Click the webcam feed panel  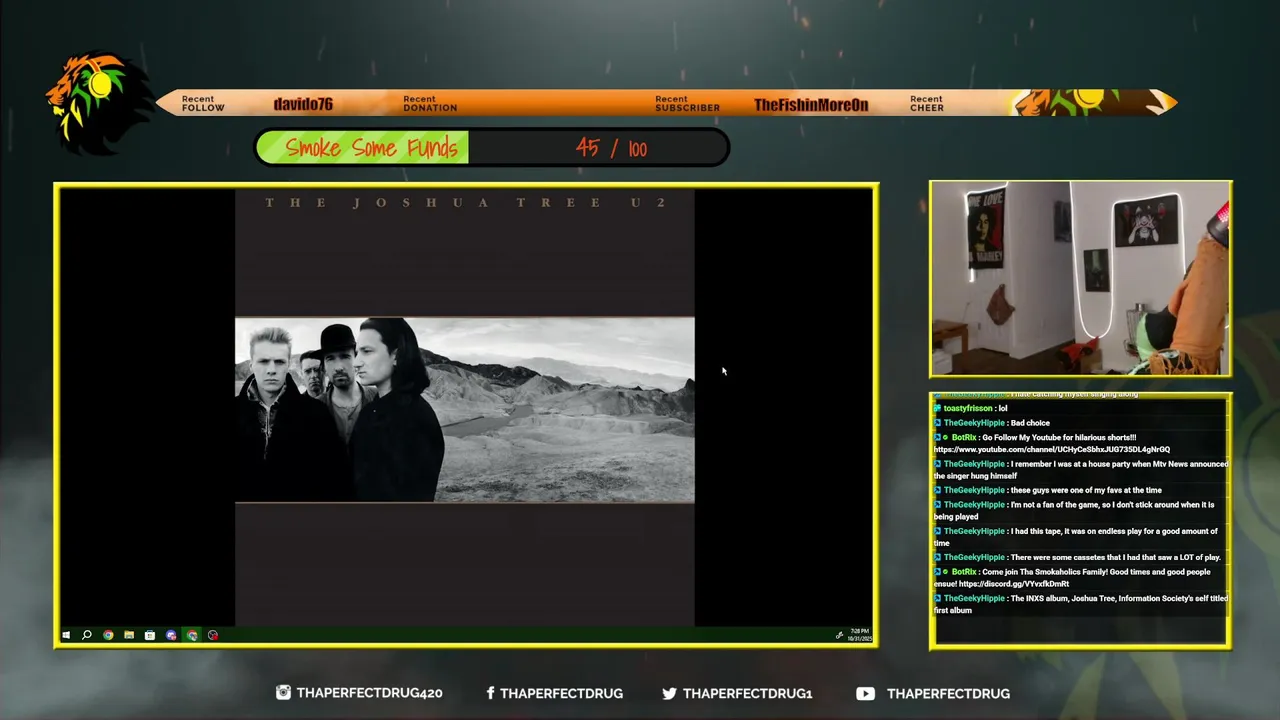click(1081, 279)
